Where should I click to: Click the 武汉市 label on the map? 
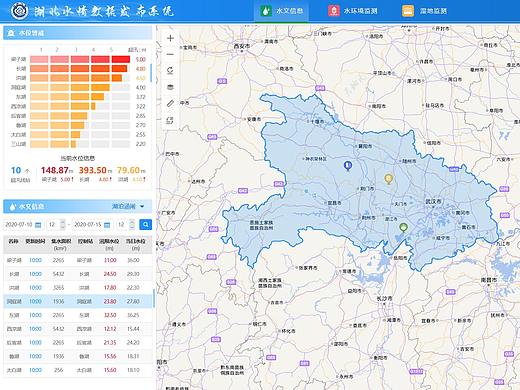point(433,201)
